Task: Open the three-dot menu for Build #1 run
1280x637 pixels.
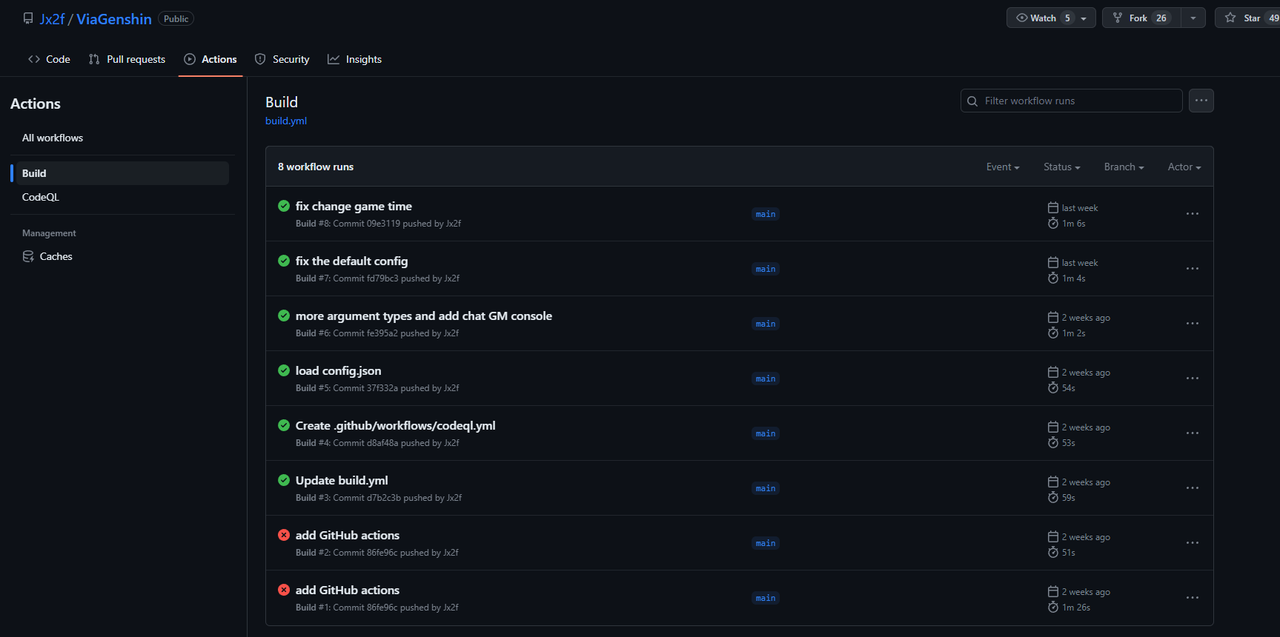Action: click(1192, 598)
